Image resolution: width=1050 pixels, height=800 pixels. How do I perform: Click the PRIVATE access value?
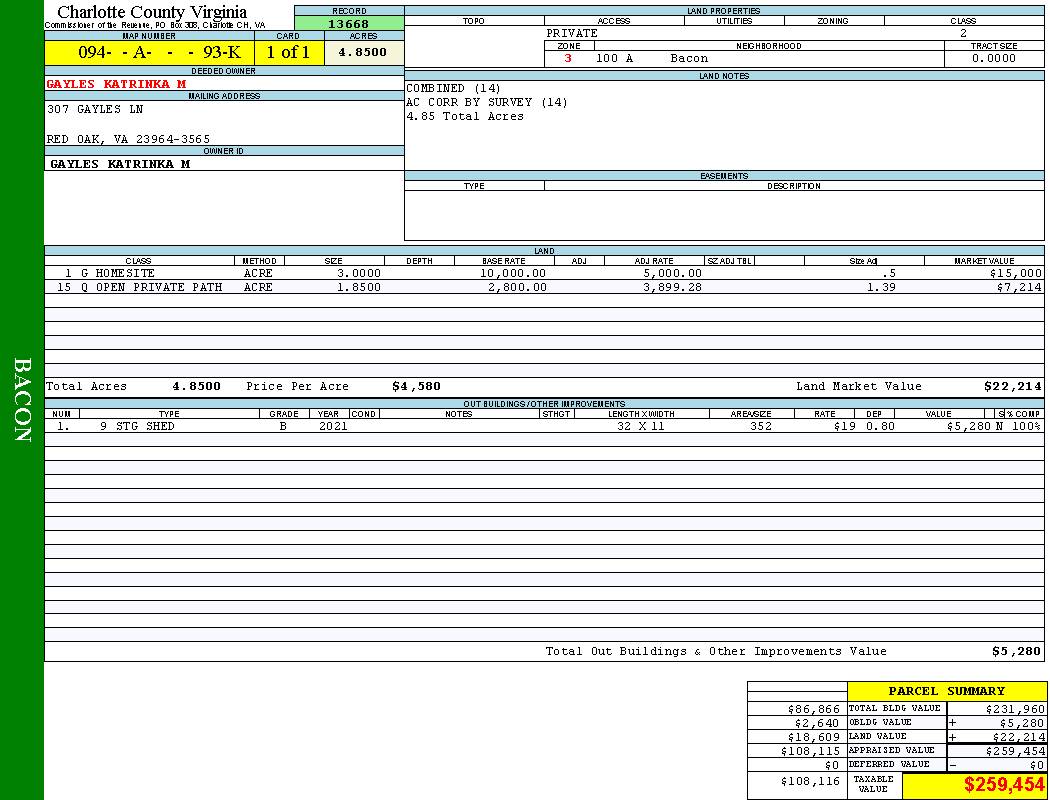(572, 33)
